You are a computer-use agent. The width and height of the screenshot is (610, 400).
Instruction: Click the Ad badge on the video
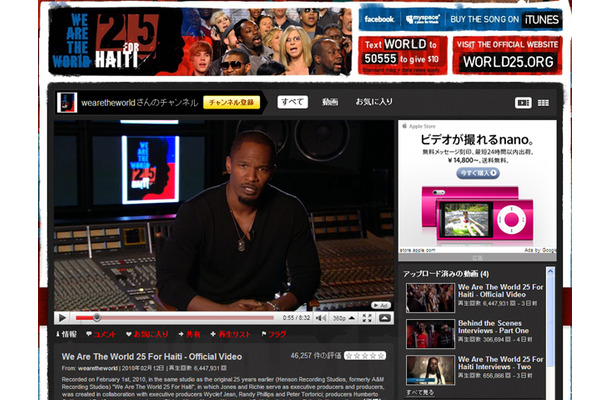coord(380,305)
